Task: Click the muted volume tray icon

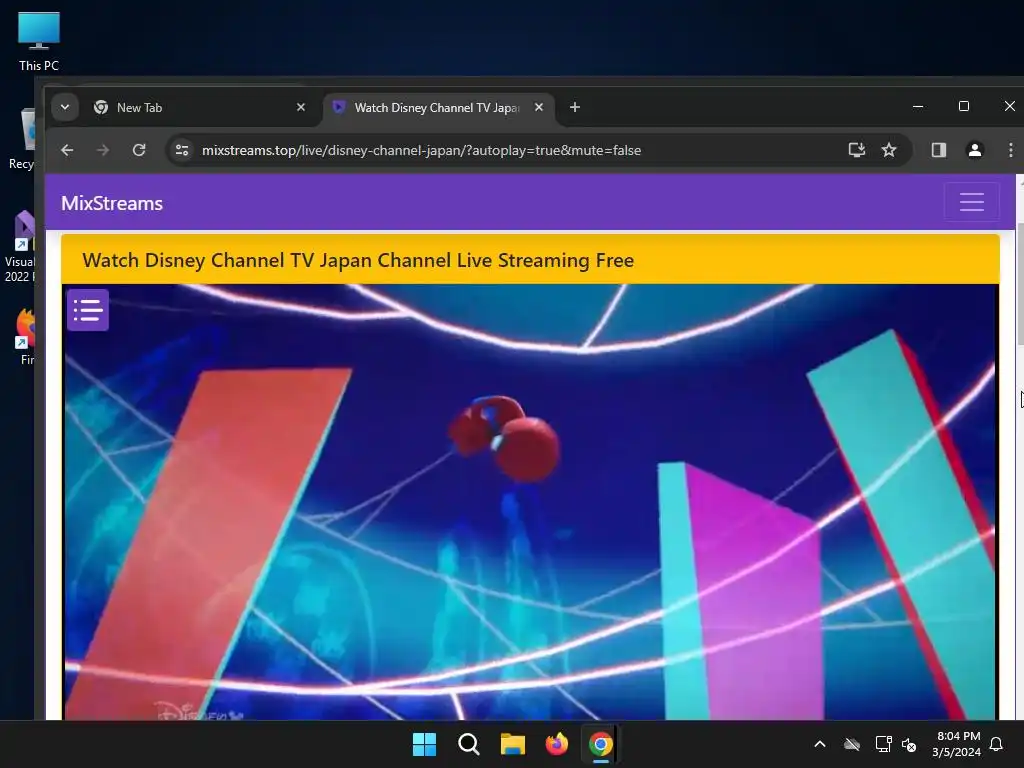Action: pyautogui.click(x=909, y=744)
